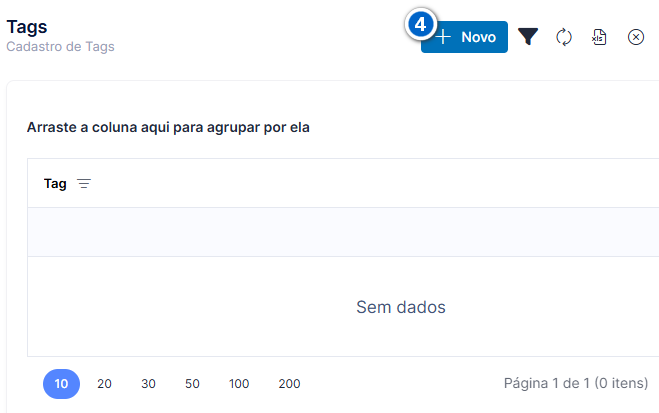The height and width of the screenshot is (413, 659).
Task: Set page size to 20
Action: point(104,384)
